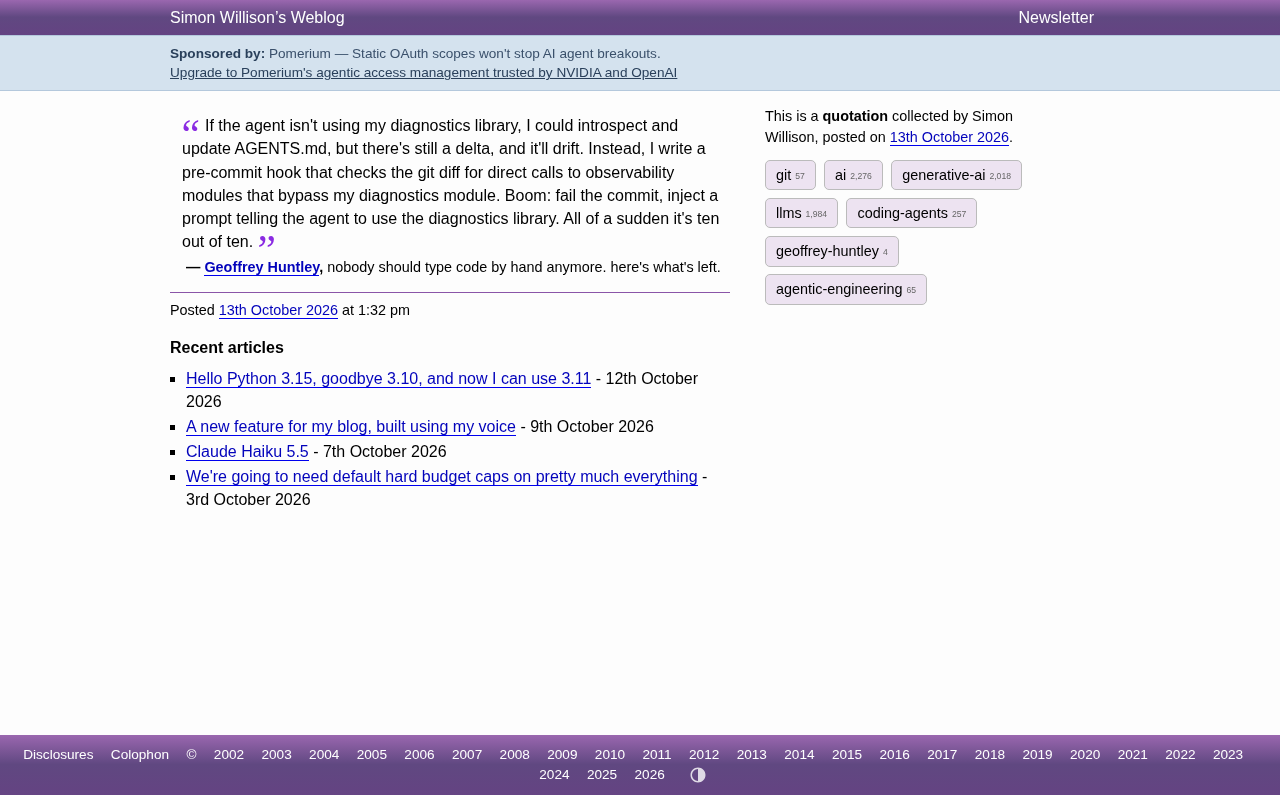Select the geoffrey-huntley tag
The height and width of the screenshot is (800, 1280).
coord(832,251)
